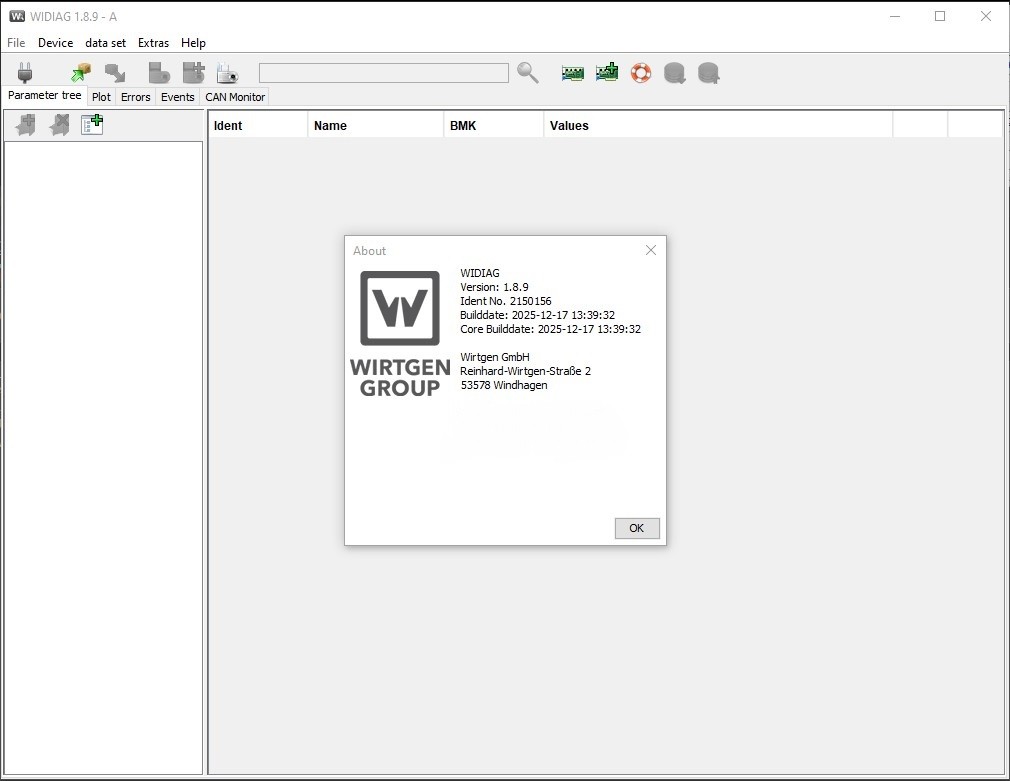Minimize the WIDIAG main window
The width and height of the screenshot is (1010, 781).
click(895, 16)
